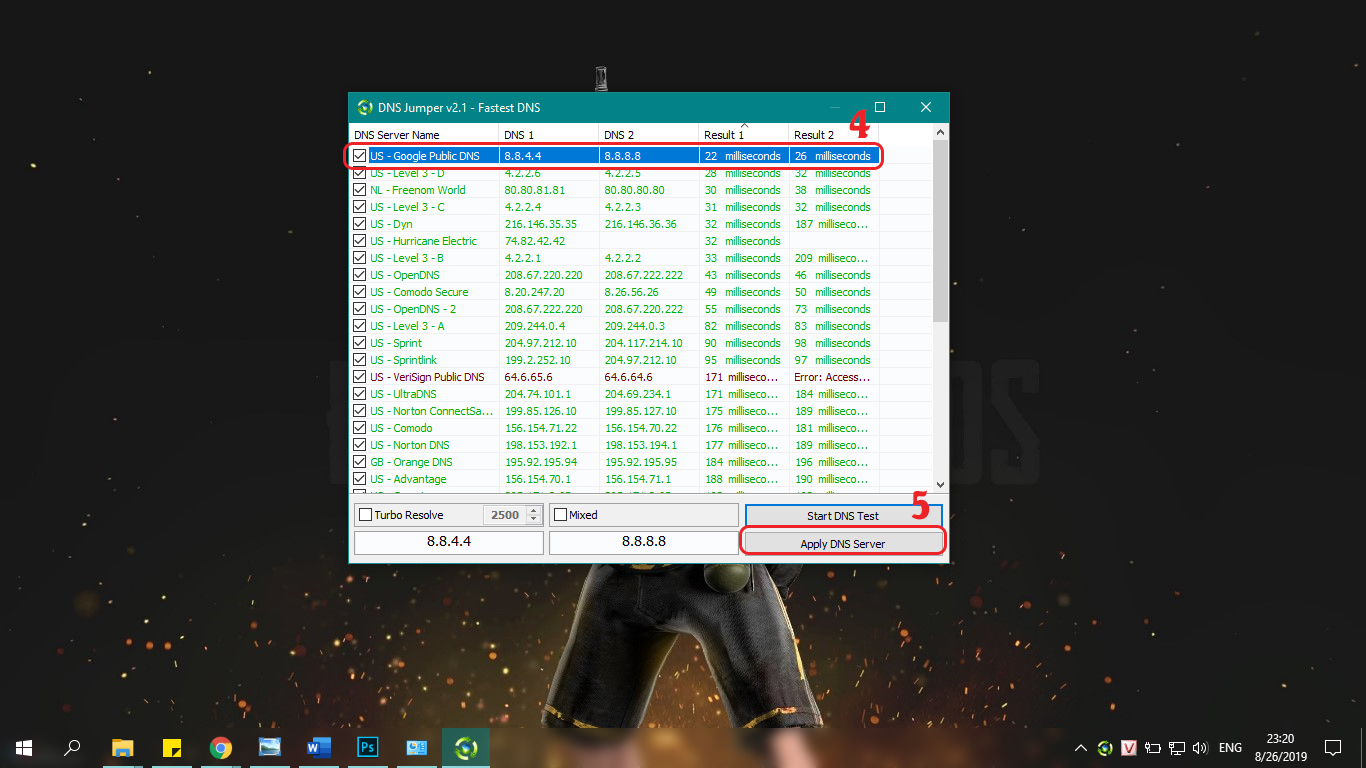The width and height of the screenshot is (1366, 768).
Task: Click the 2500 Turbo Resolve value field
Action: (x=504, y=515)
